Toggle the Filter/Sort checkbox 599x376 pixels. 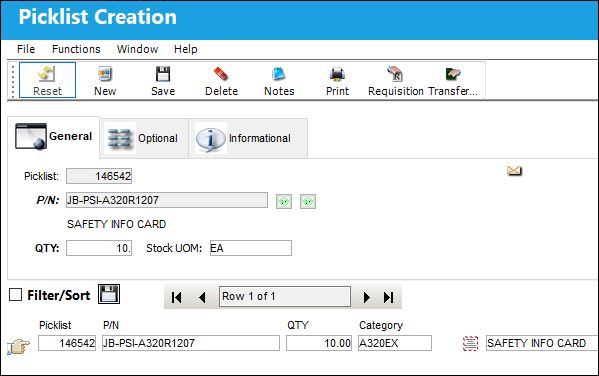[x=15, y=295]
